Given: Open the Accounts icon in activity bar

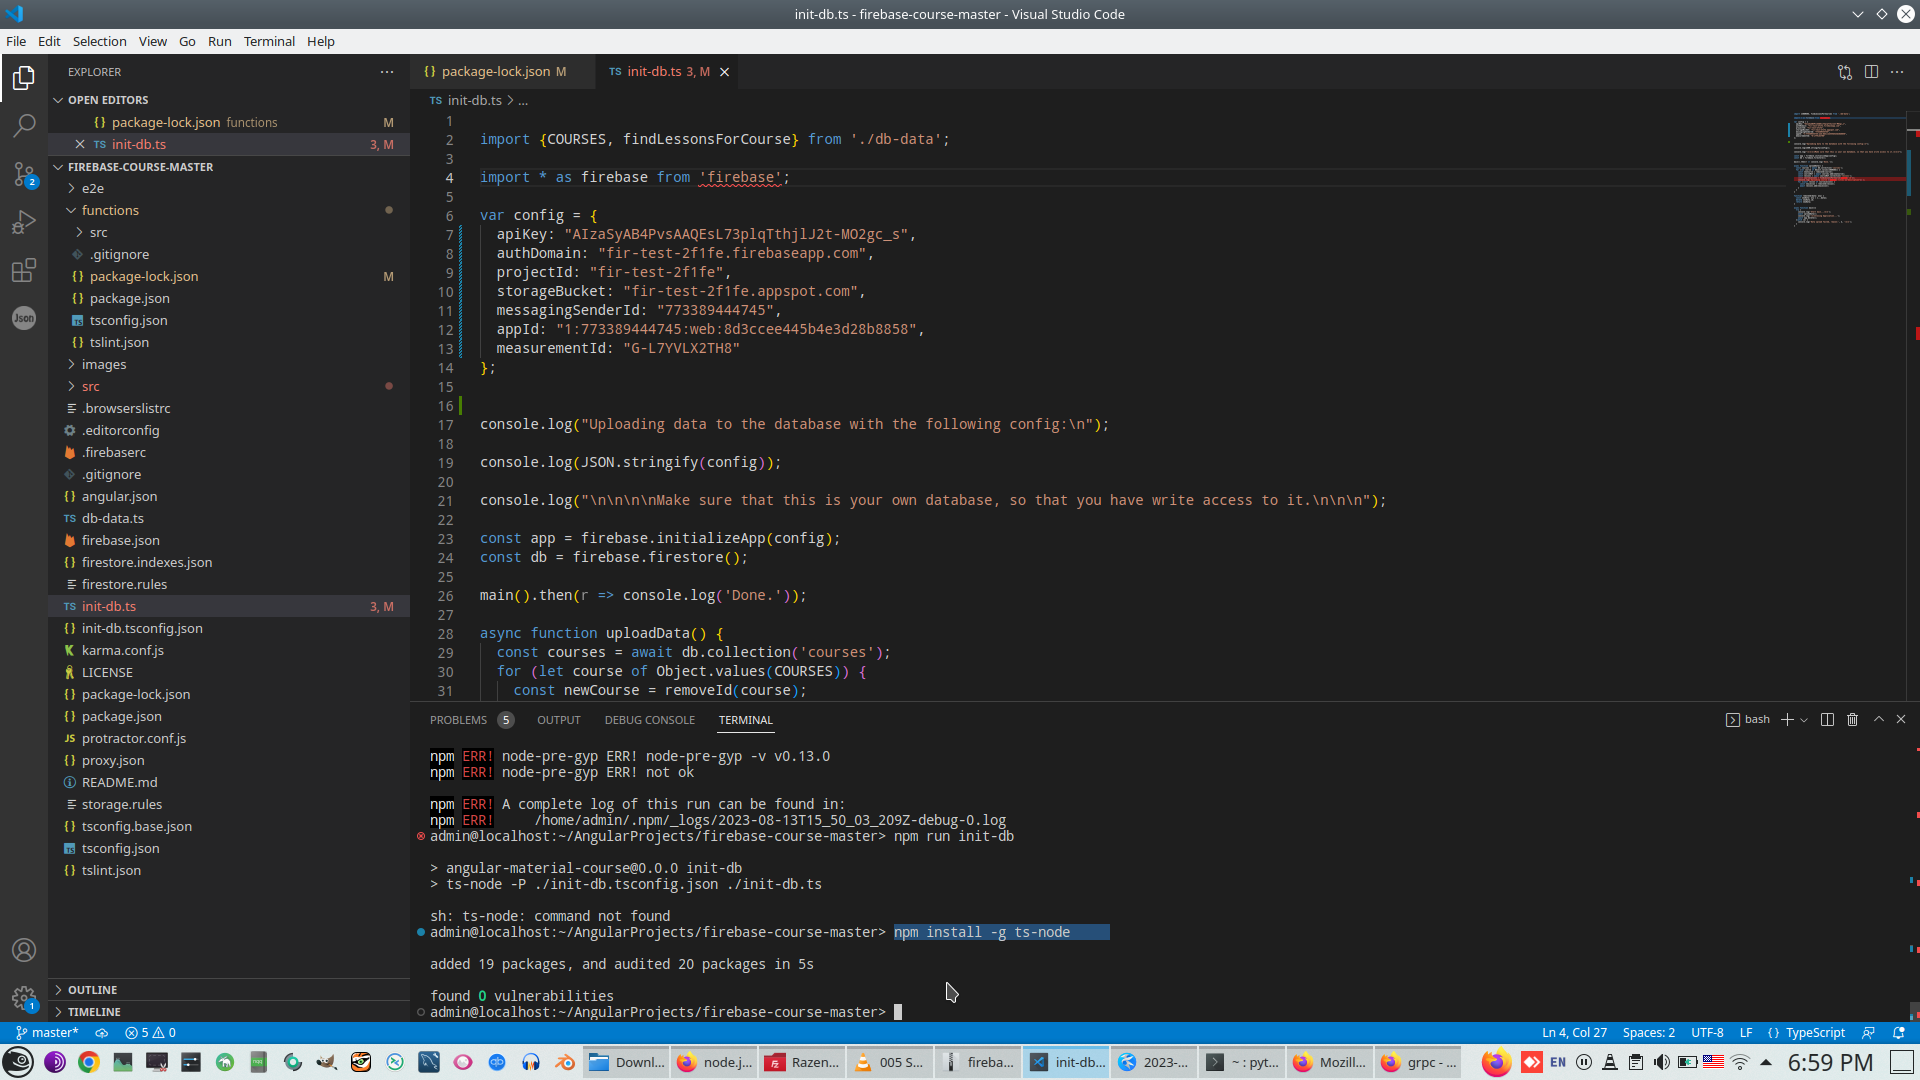Looking at the screenshot, I should point(24,950).
